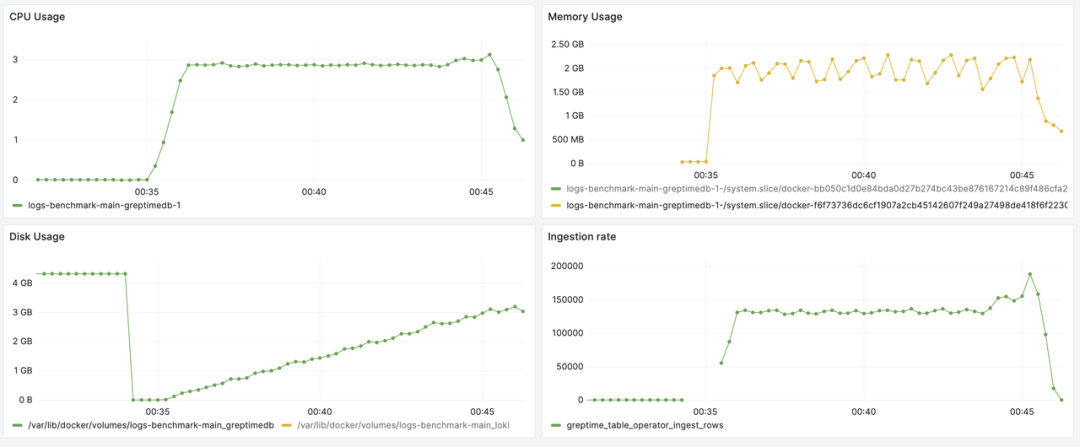Click the yellow docker-f6f73736 series color marker
The image size is (1080, 447).
coord(555,204)
